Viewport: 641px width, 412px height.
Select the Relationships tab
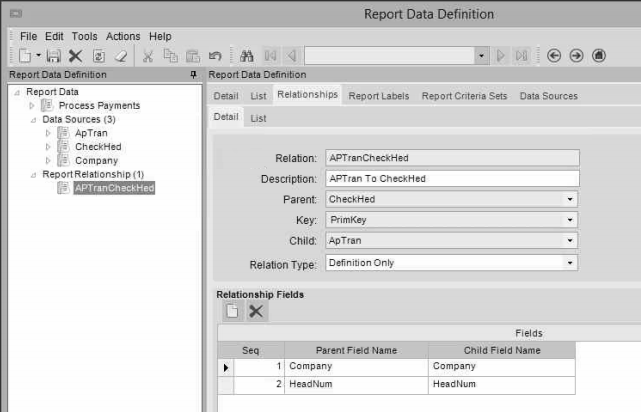tap(307, 94)
